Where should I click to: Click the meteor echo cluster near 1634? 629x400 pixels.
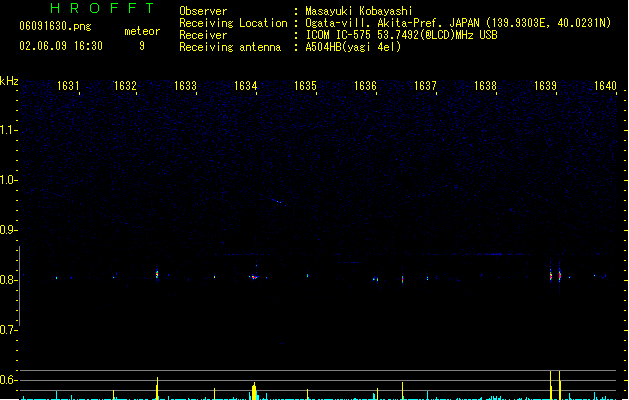click(254, 277)
